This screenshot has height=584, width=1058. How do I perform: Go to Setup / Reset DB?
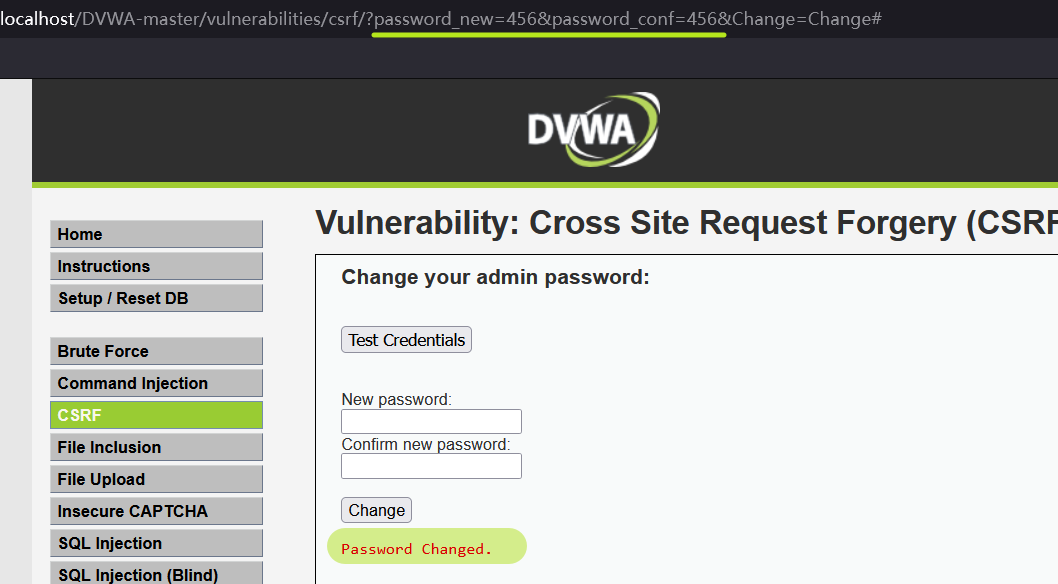[x=156, y=298]
